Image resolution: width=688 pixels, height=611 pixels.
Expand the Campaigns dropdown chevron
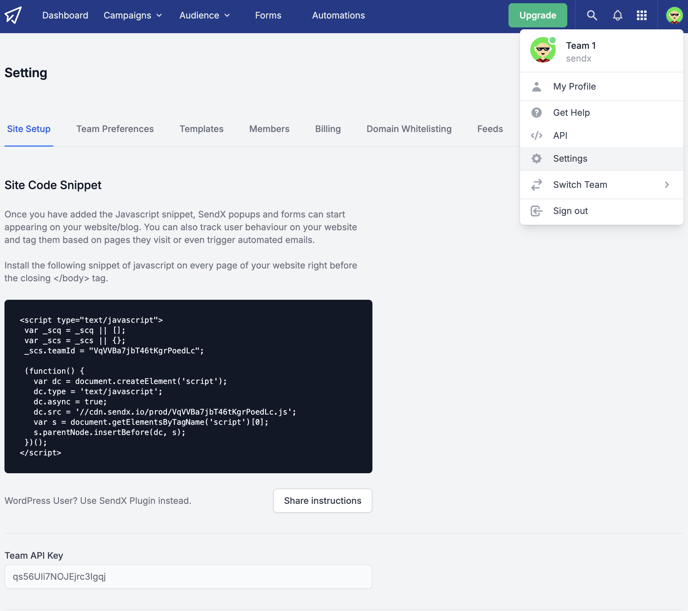pos(159,15)
